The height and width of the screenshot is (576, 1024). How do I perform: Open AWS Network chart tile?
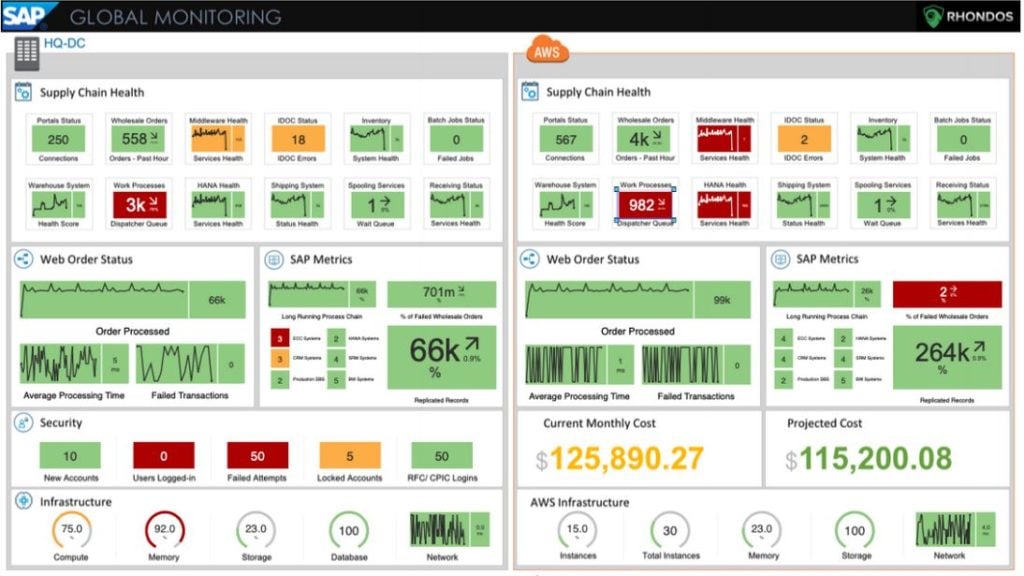click(955, 529)
